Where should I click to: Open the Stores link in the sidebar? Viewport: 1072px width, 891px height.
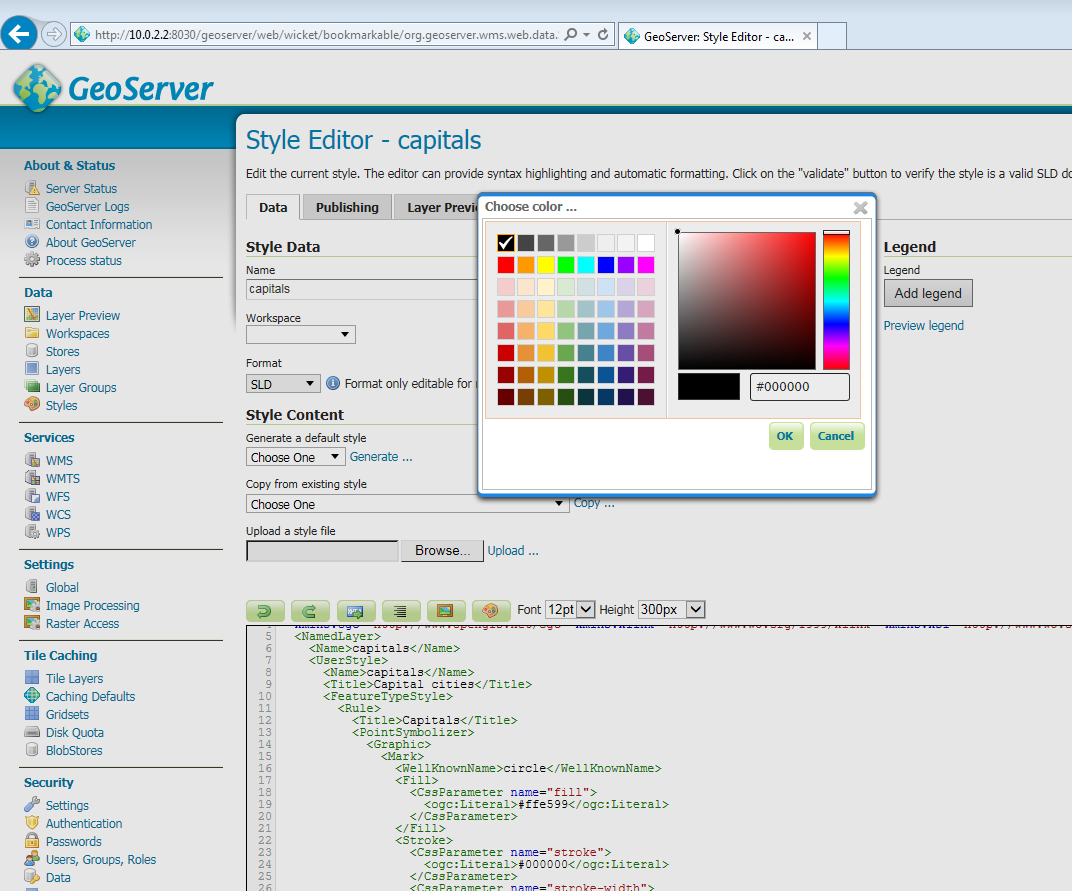pos(62,351)
